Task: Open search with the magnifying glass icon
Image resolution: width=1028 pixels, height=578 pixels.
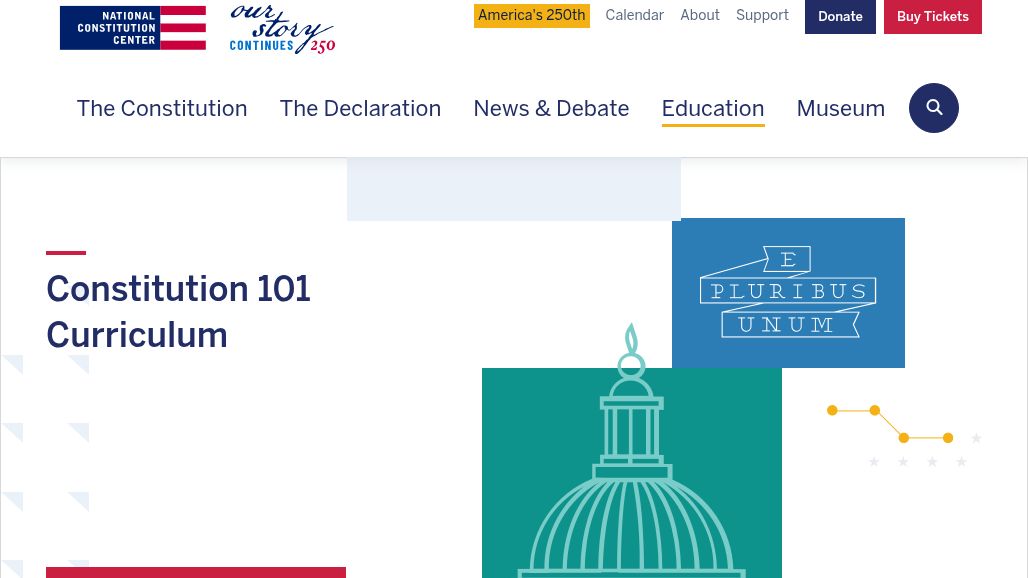Action: (933, 108)
